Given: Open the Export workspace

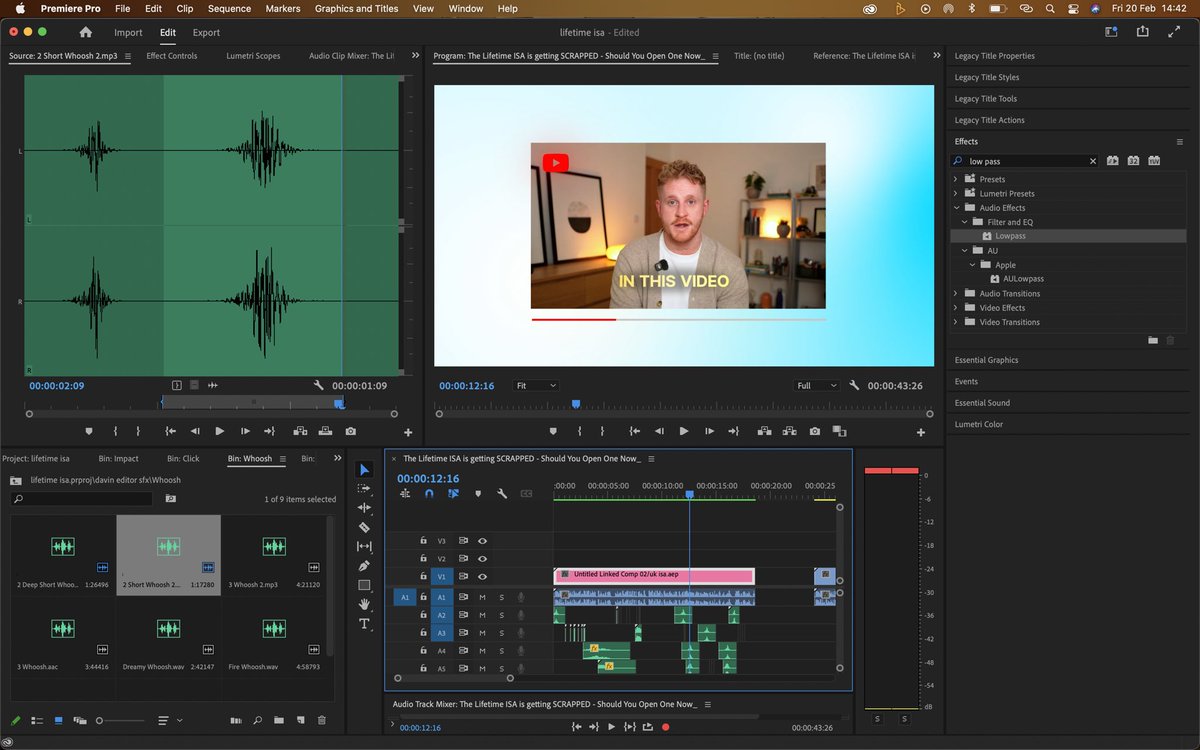Looking at the screenshot, I should (206, 33).
